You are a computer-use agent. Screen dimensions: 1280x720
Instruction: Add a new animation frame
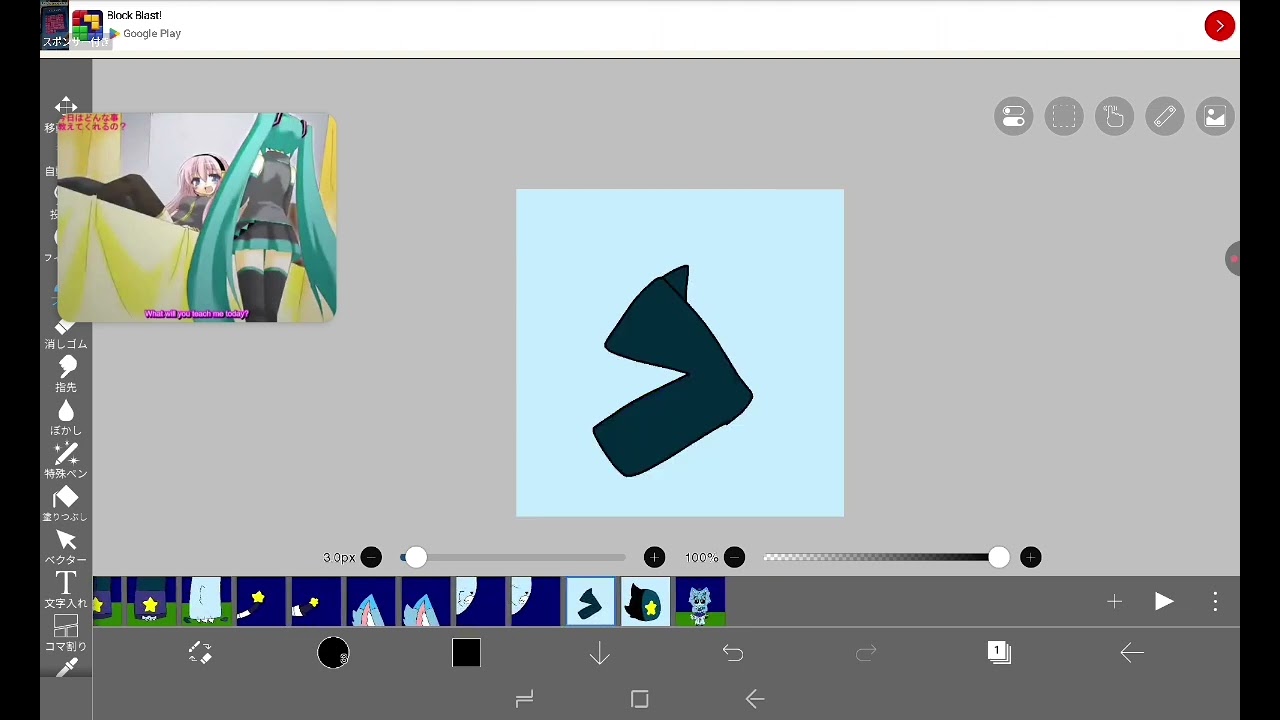(1114, 601)
